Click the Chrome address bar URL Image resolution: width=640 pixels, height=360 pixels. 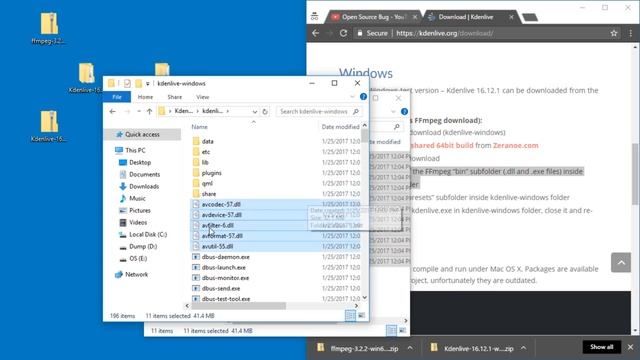pyautogui.click(x=444, y=33)
